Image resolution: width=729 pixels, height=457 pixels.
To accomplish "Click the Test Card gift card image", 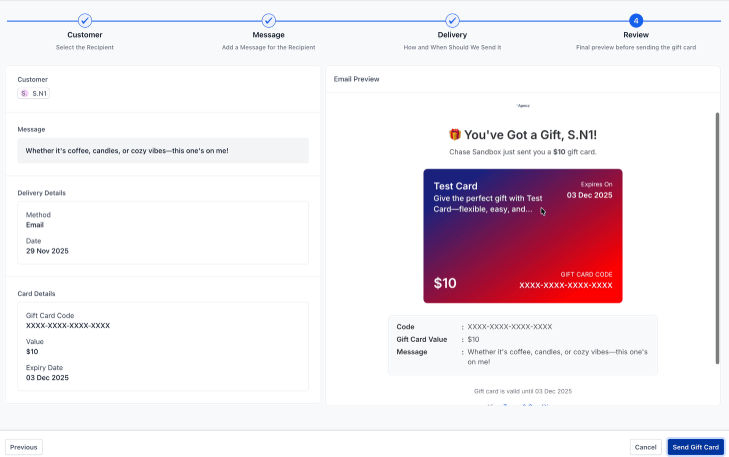I will click(x=522, y=235).
